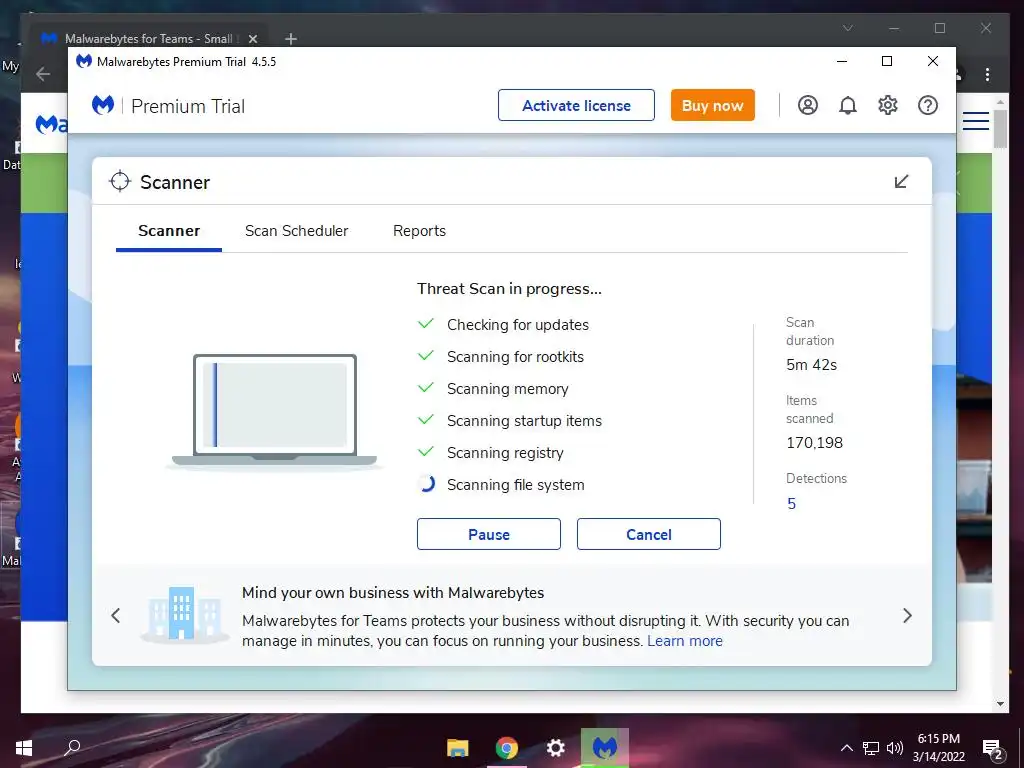Click the Malwarebytes logo next to Premium Trial
Image resolution: width=1024 pixels, height=768 pixels.
pos(103,105)
